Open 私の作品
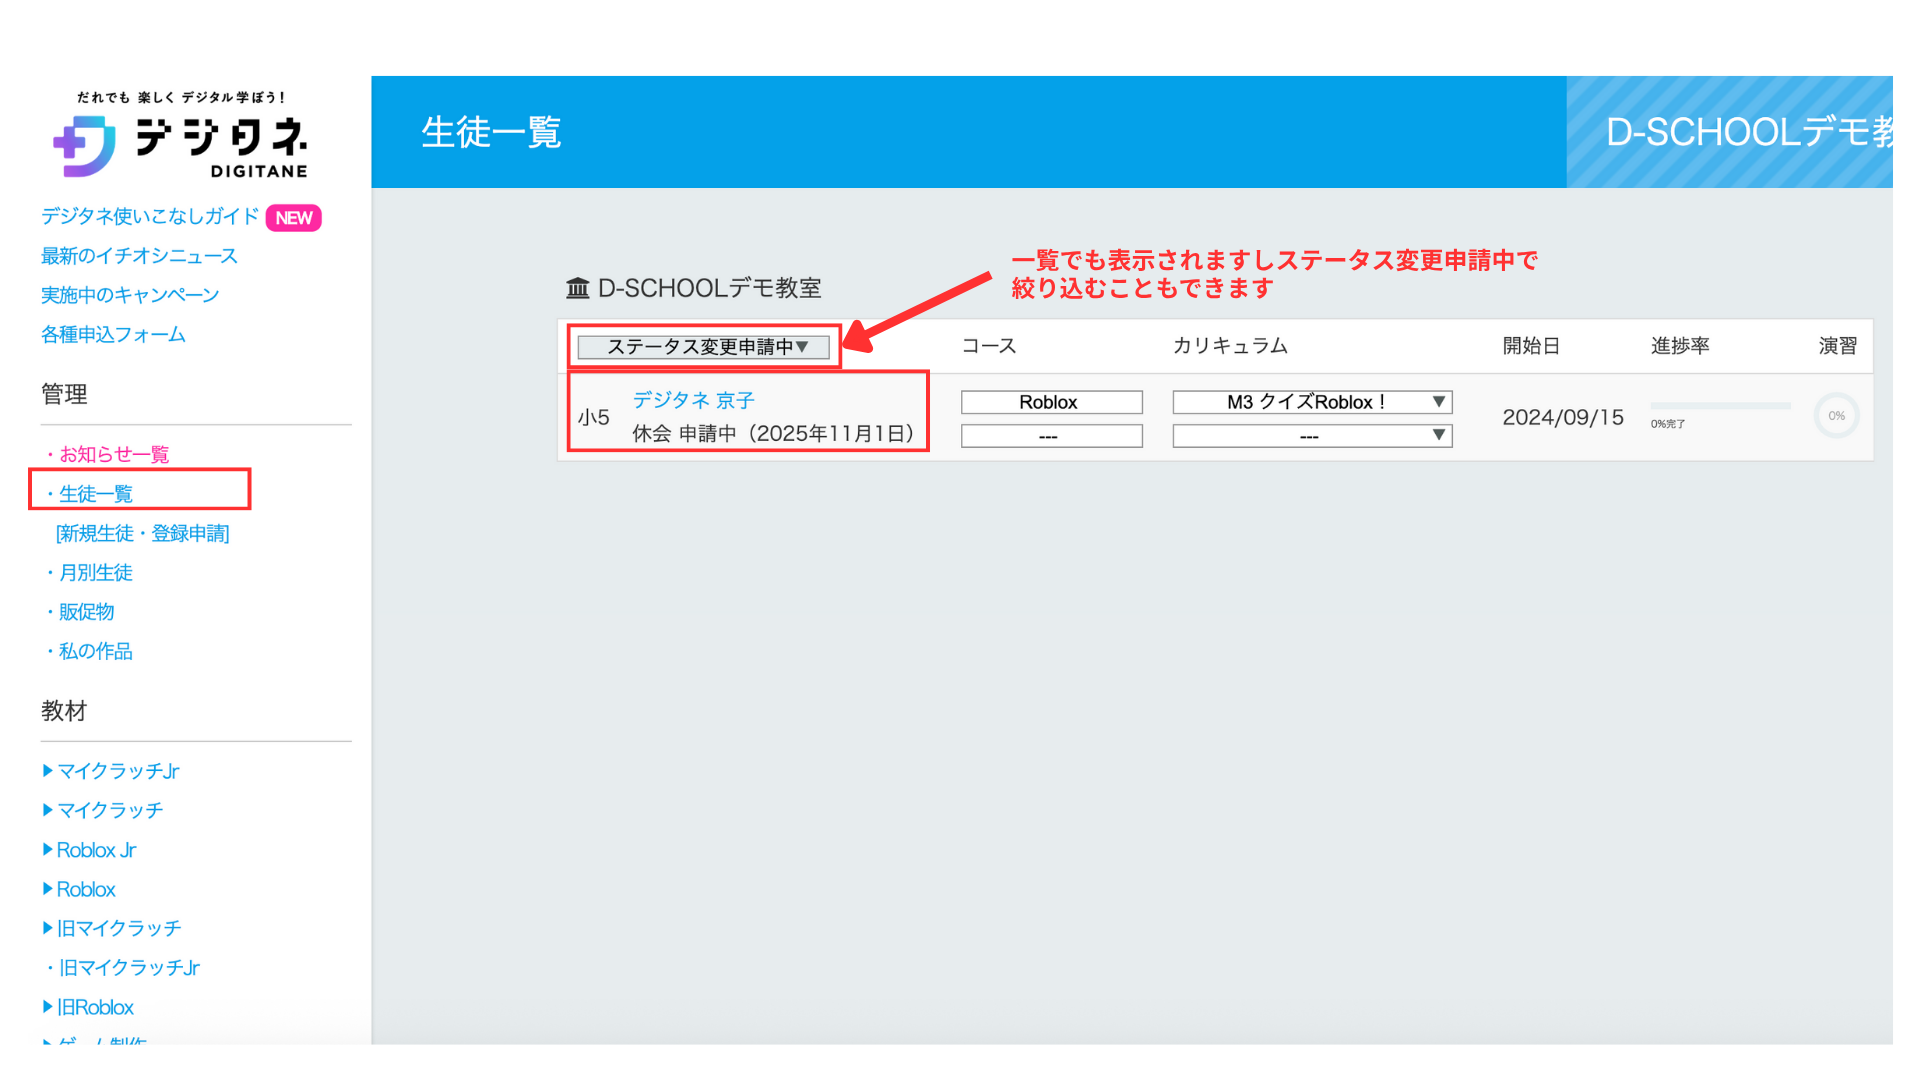 point(94,651)
